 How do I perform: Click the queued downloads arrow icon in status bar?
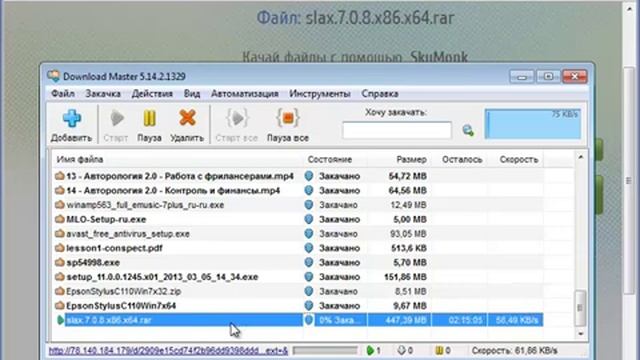coord(401,350)
